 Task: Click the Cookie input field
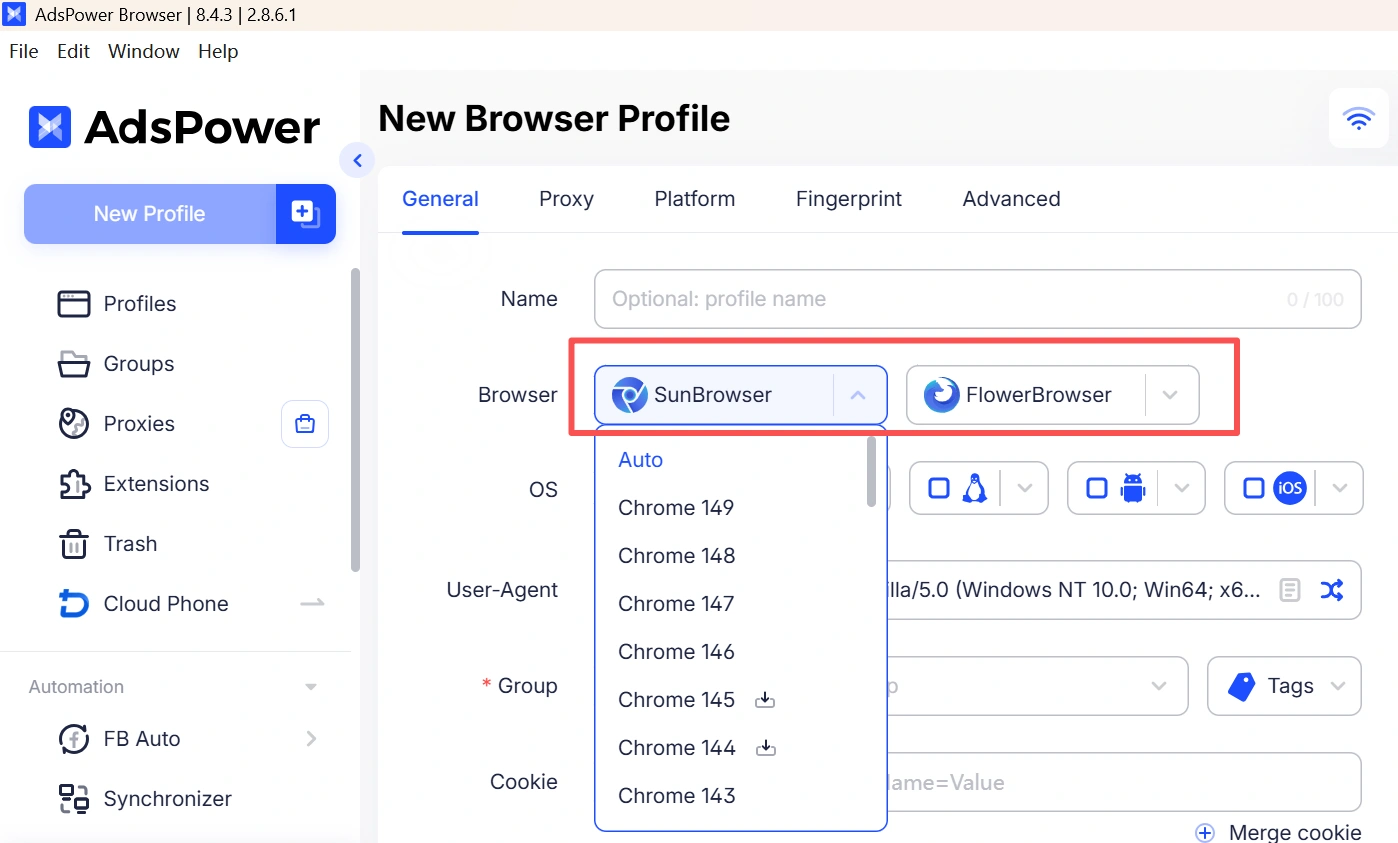pyautogui.click(x=1124, y=782)
